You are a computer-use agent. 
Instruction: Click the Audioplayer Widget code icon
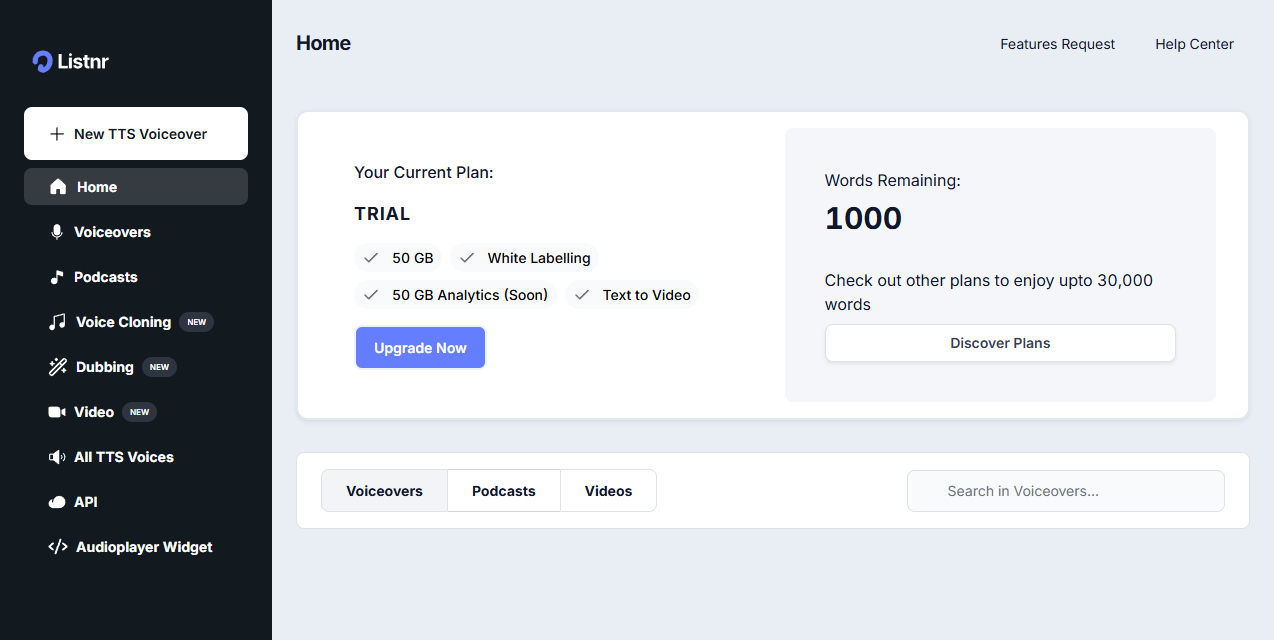click(x=57, y=547)
